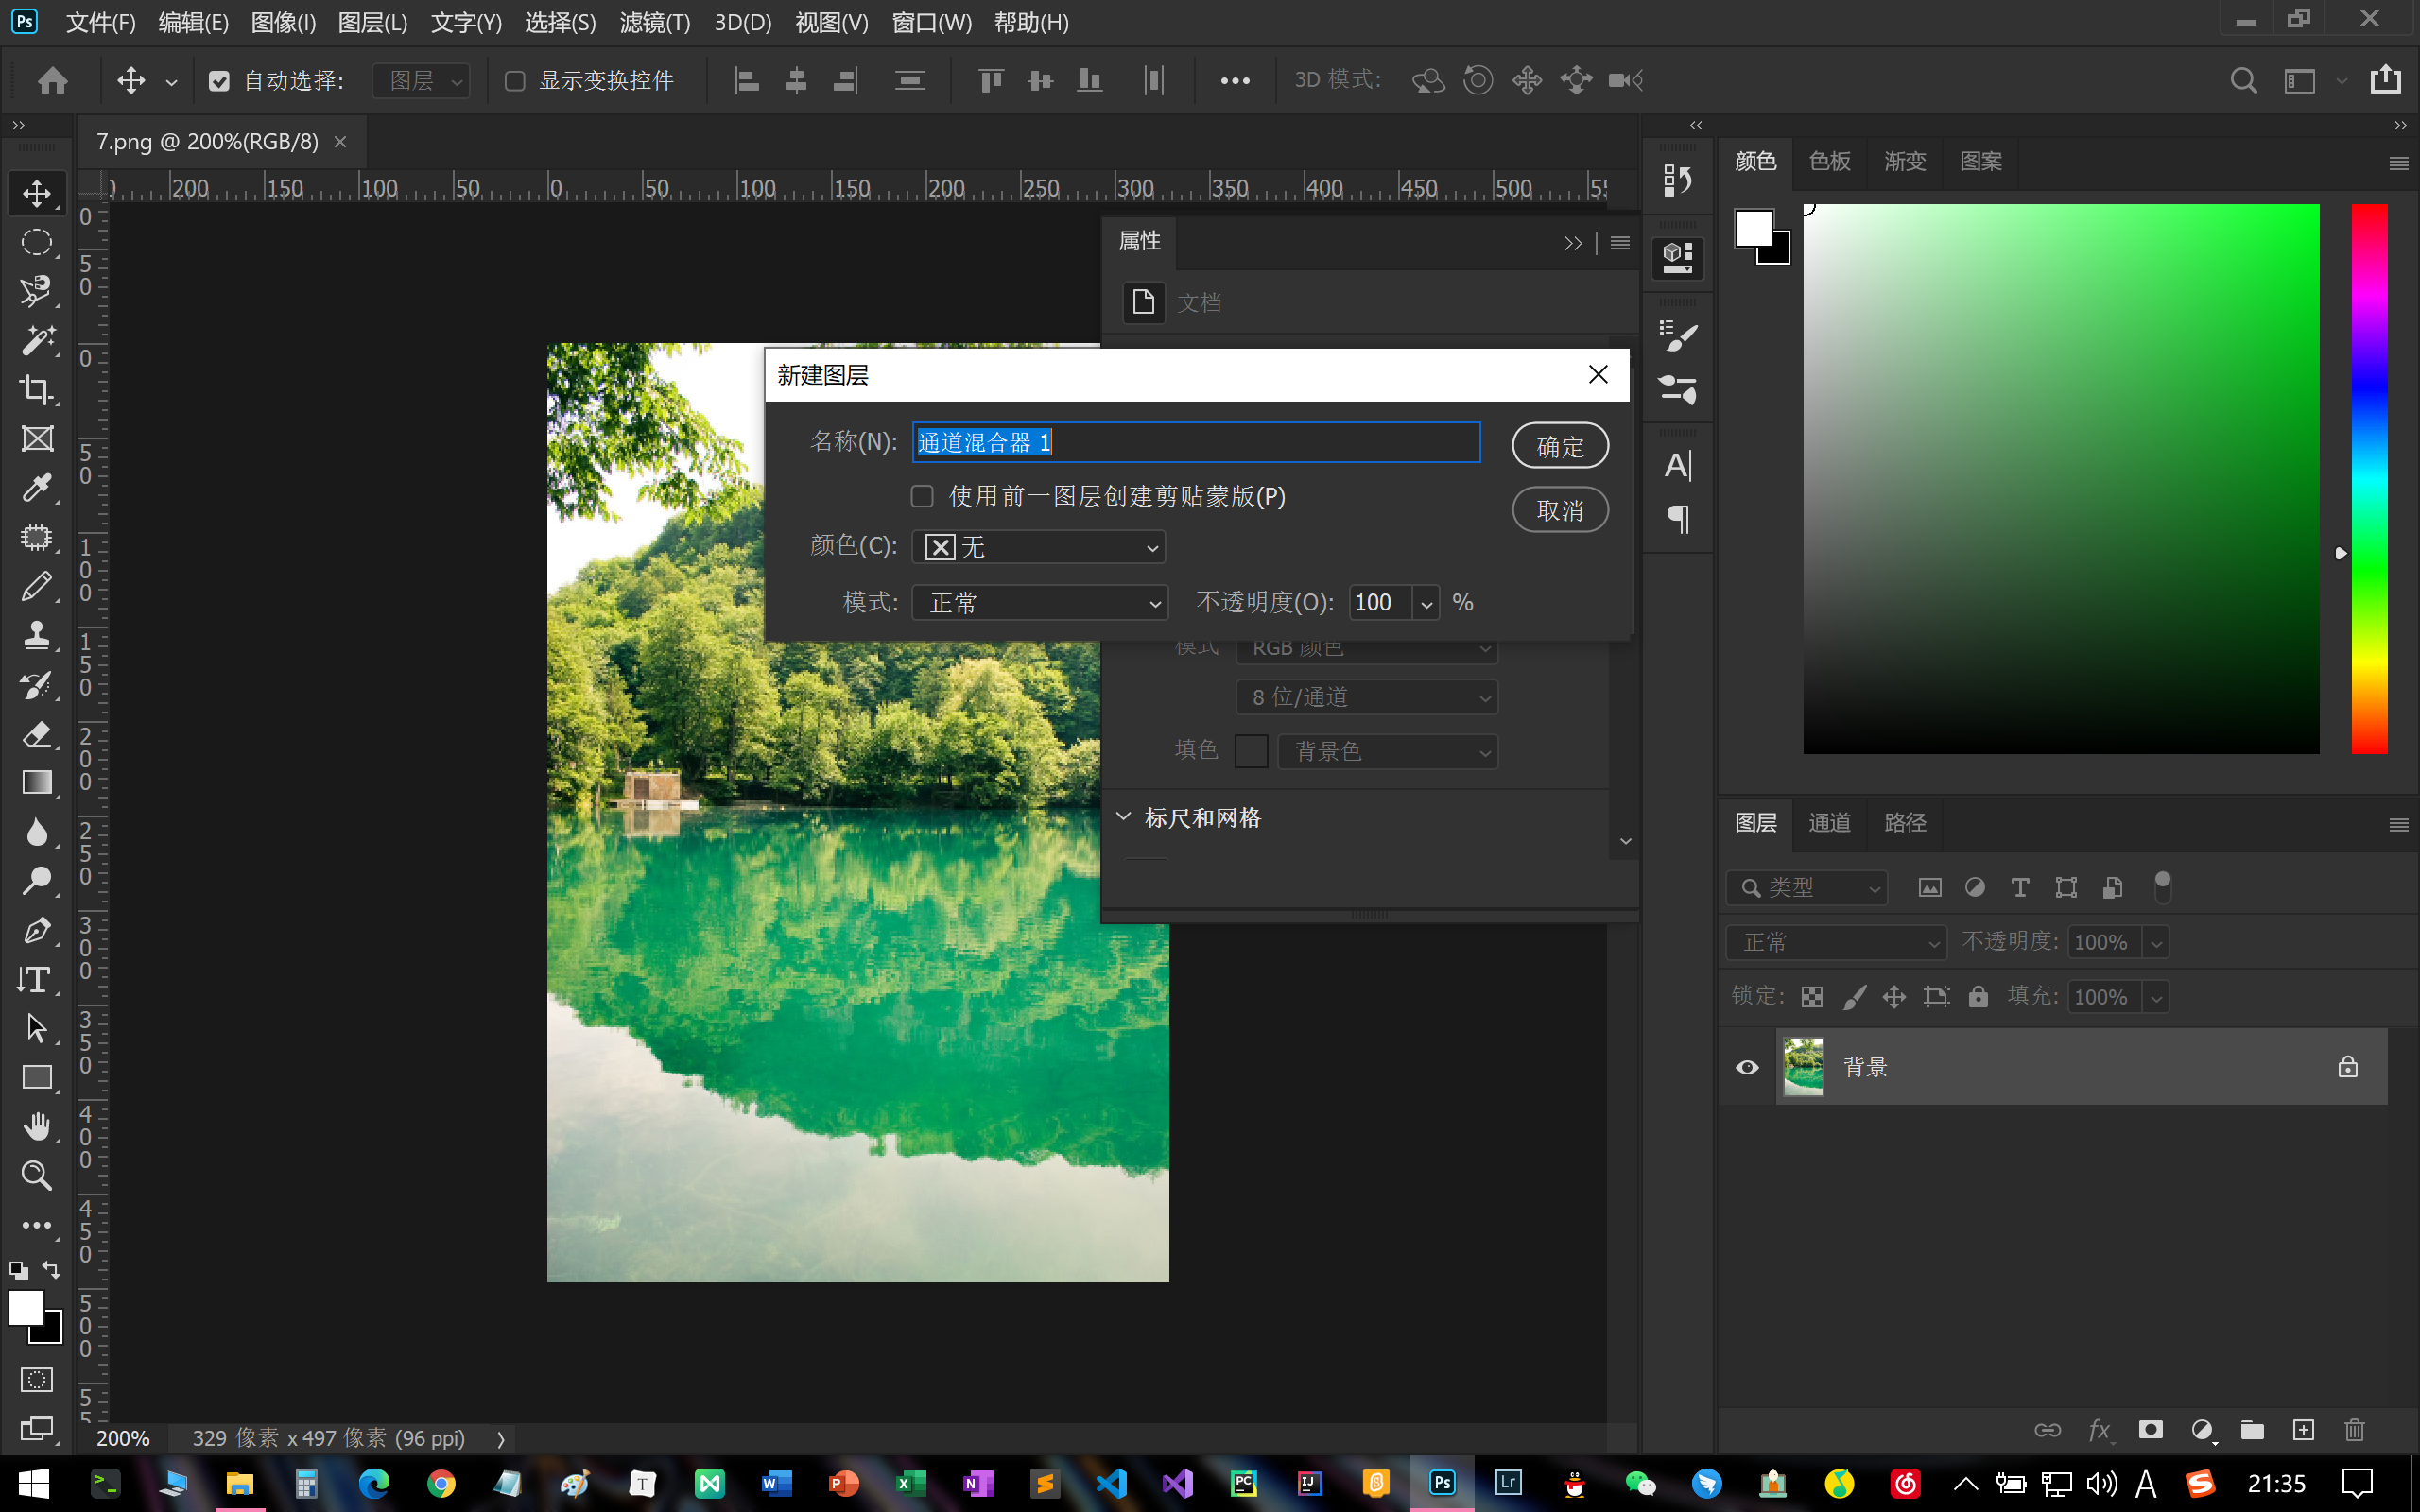
Task: Open the layer filter 类型 dropdown
Action: pos(1806,887)
